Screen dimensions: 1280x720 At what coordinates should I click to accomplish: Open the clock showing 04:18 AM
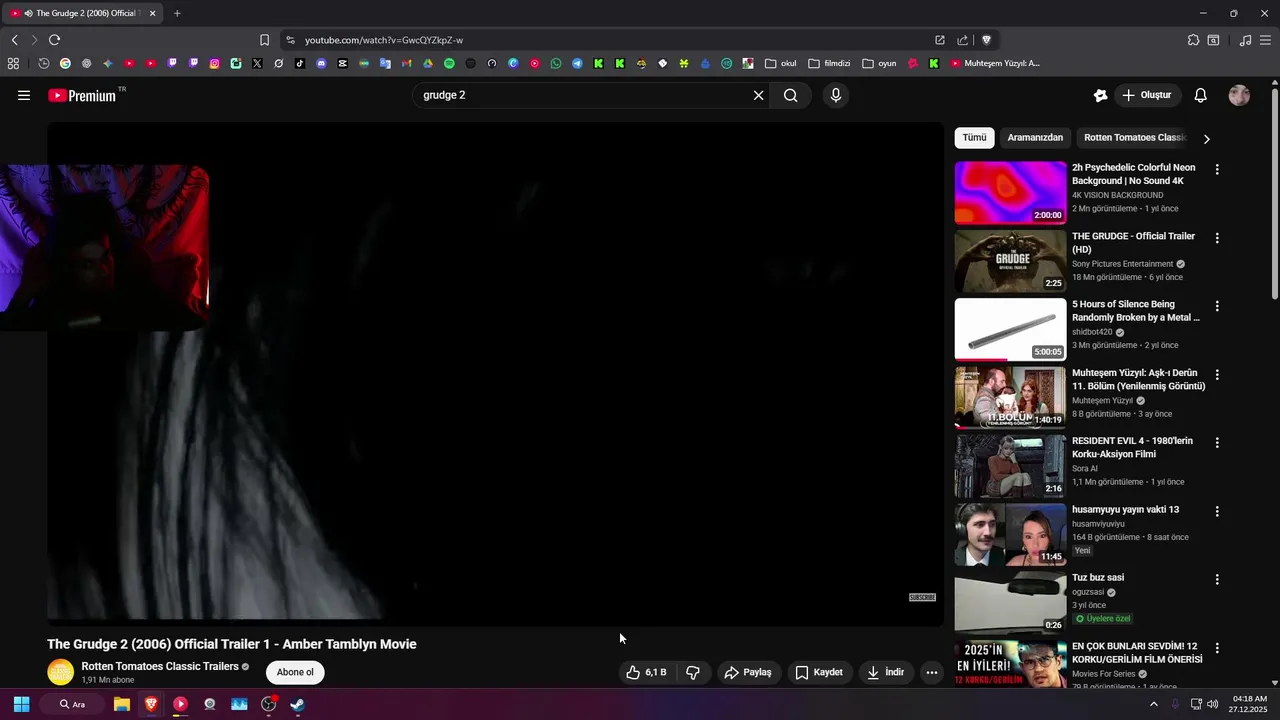[1250, 704]
